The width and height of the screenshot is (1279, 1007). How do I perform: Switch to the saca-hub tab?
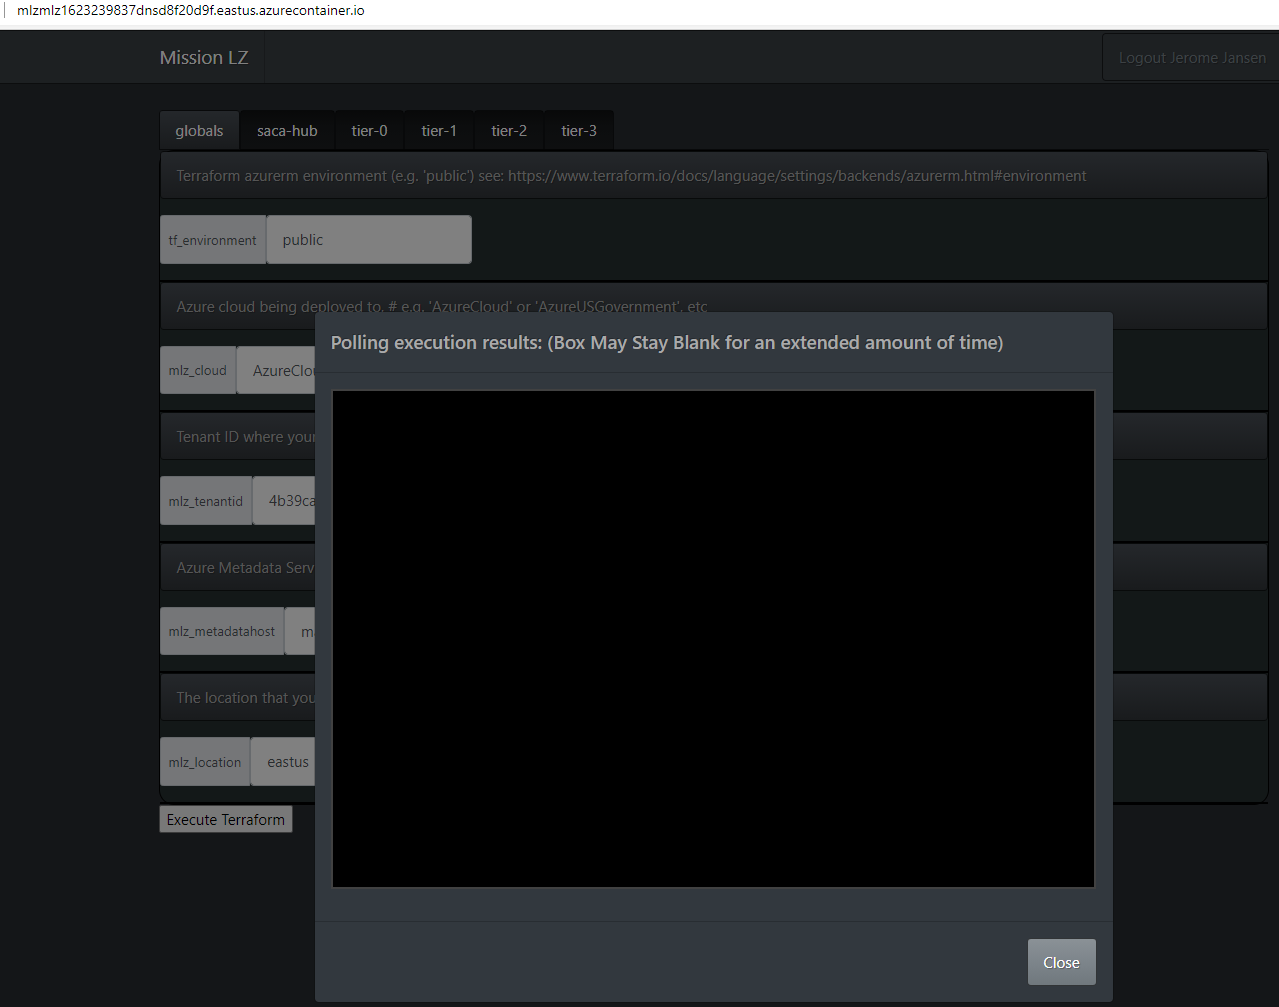[286, 130]
